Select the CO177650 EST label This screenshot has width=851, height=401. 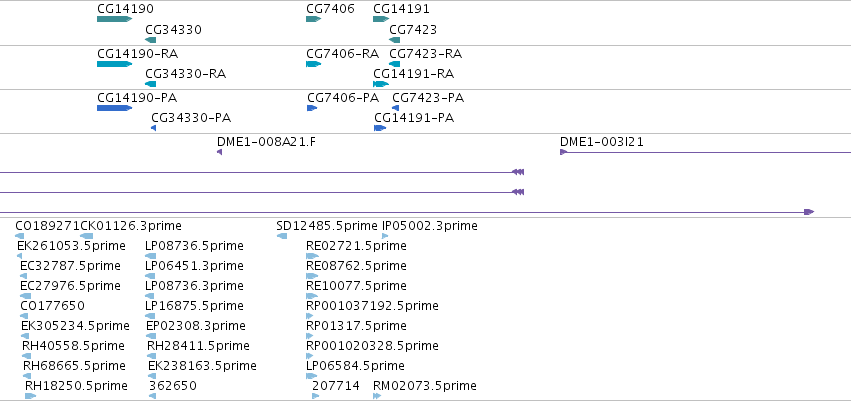(53, 306)
